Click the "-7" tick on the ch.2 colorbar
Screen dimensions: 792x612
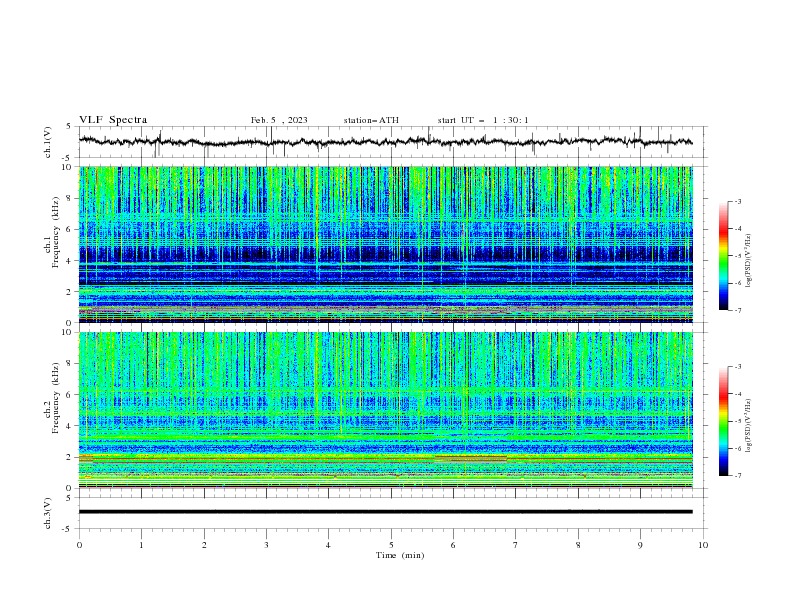point(737,476)
